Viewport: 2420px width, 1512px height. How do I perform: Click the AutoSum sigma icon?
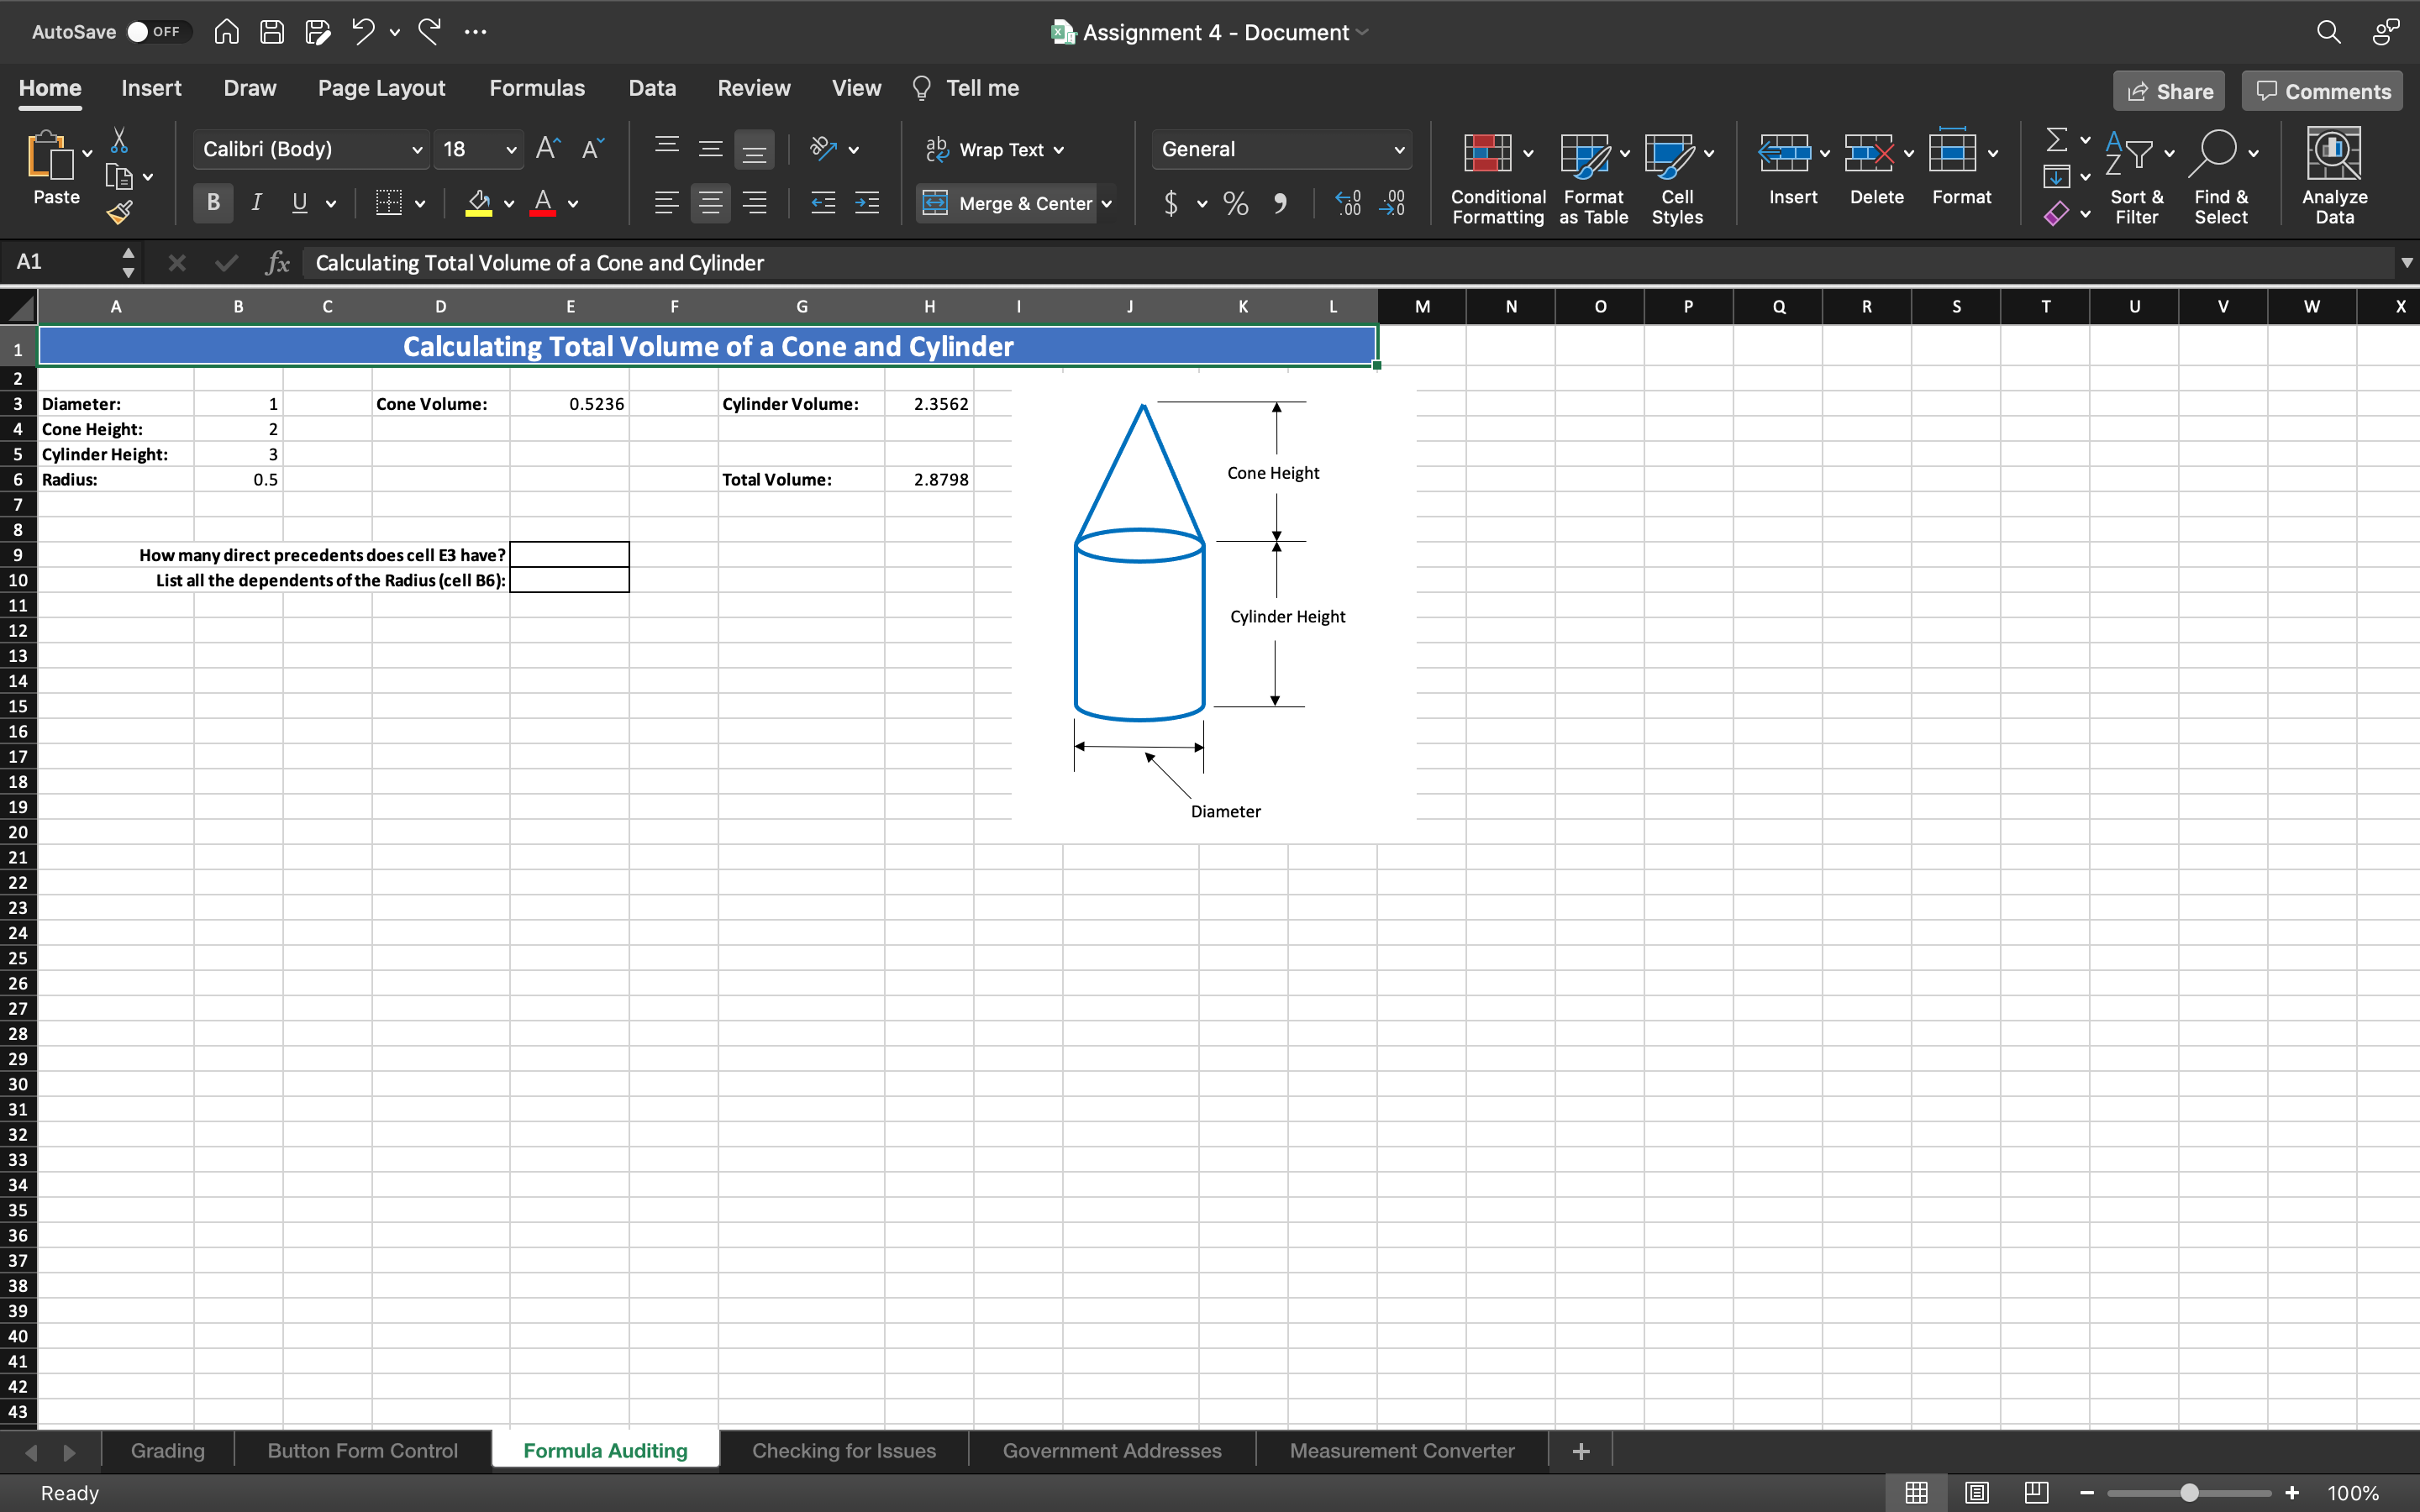[x=2056, y=140]
